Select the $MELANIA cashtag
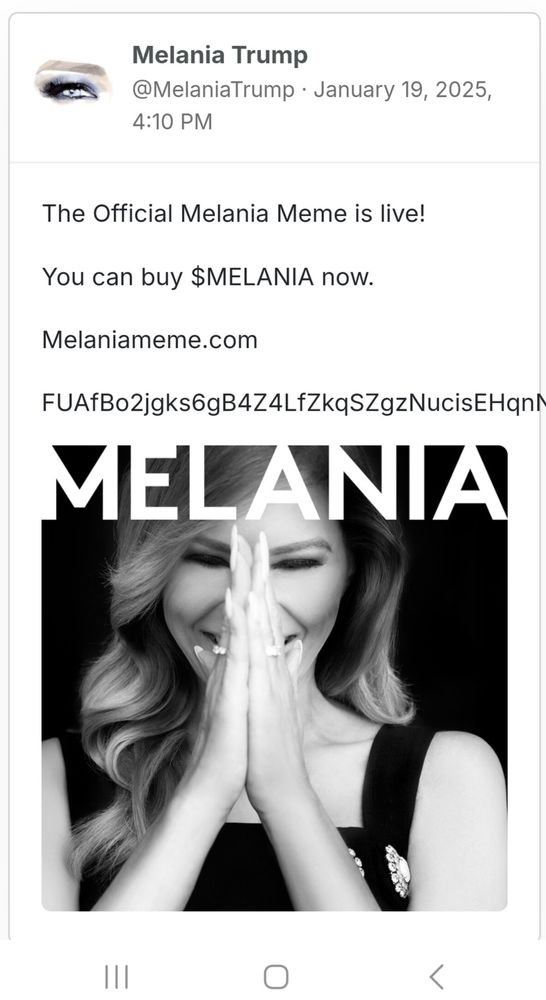The height and width of the screenshot is (1000, 546). point(253,277)
